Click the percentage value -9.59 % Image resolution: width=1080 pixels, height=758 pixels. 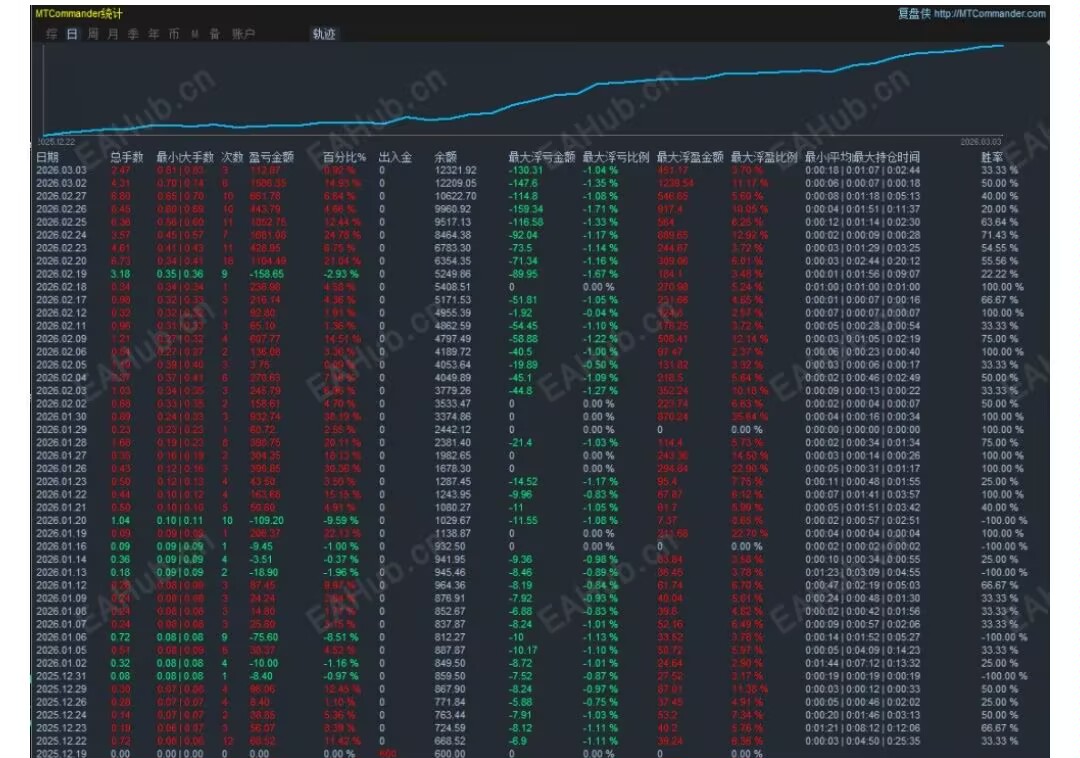pyautogui.click(x=341, y=520)
